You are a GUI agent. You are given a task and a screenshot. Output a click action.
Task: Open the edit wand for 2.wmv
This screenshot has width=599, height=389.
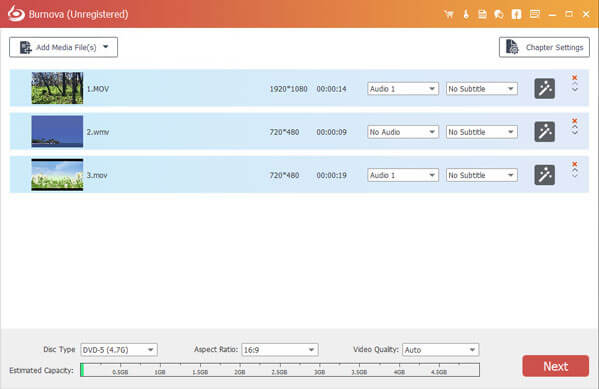pyautogui.click(x=544, y=132)
